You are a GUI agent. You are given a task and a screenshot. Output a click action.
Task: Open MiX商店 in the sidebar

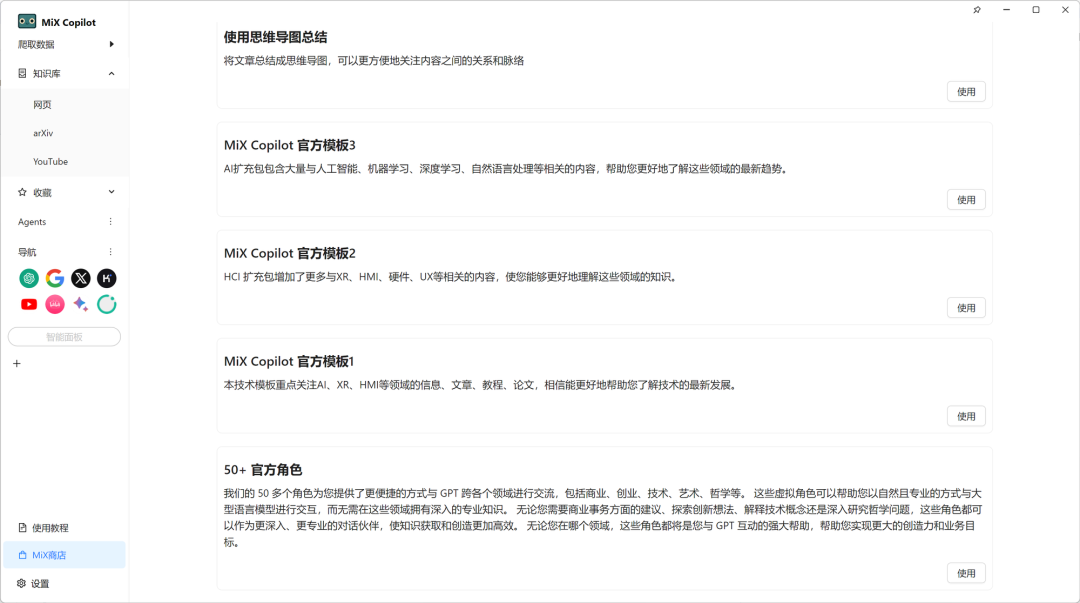64,555
